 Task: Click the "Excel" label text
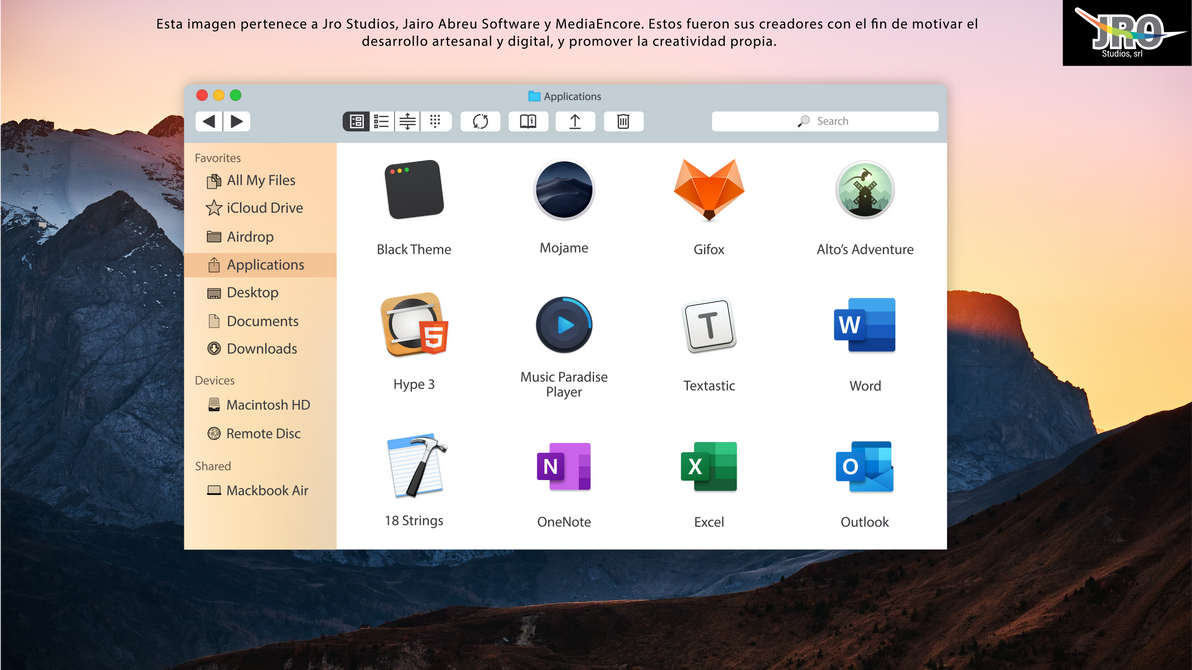click(709, 522)
